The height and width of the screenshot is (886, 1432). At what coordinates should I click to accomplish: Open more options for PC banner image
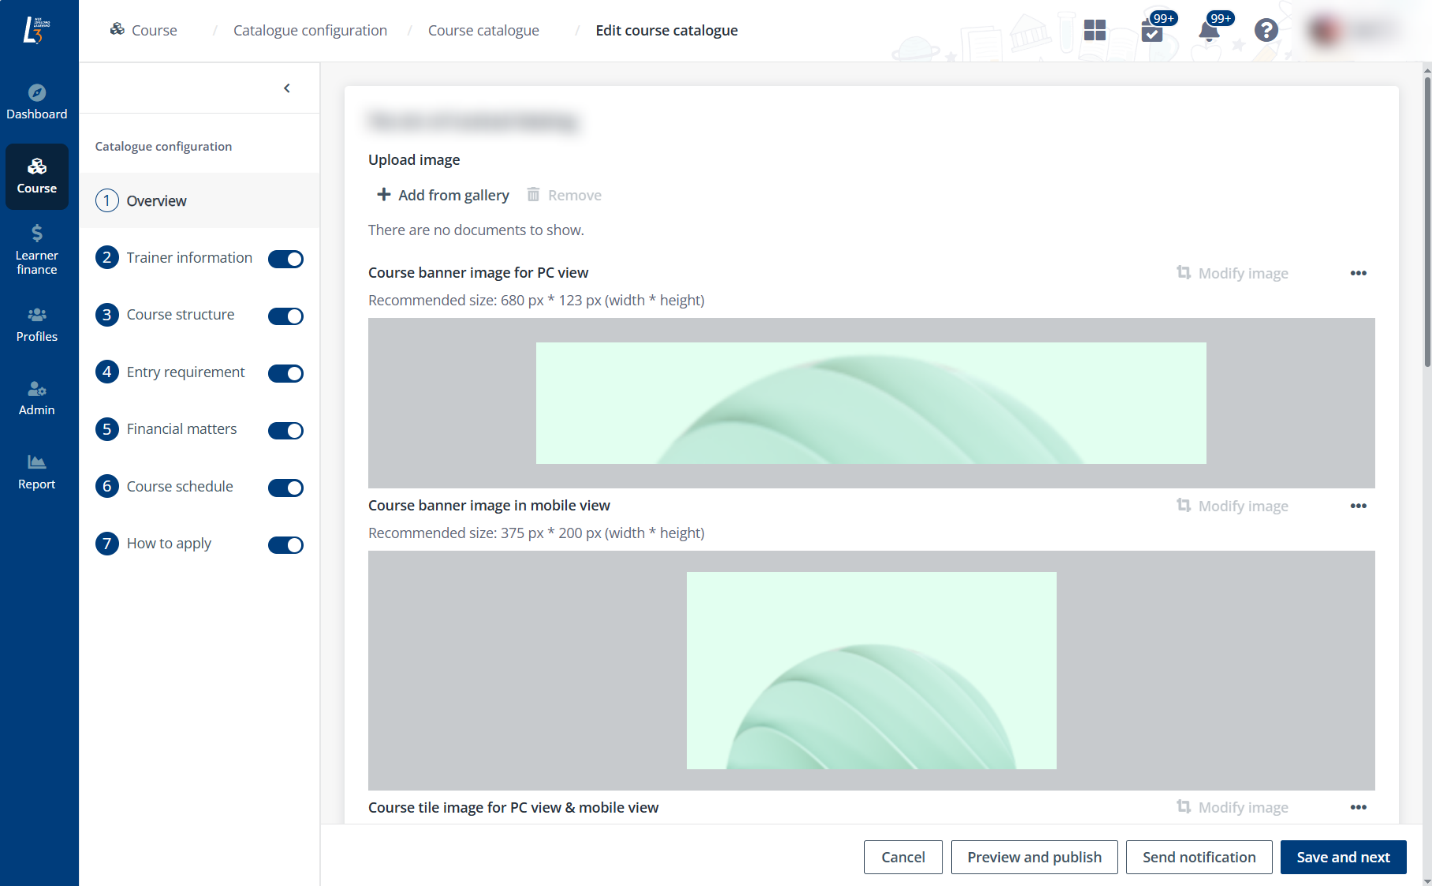[x=1358, y=273]
